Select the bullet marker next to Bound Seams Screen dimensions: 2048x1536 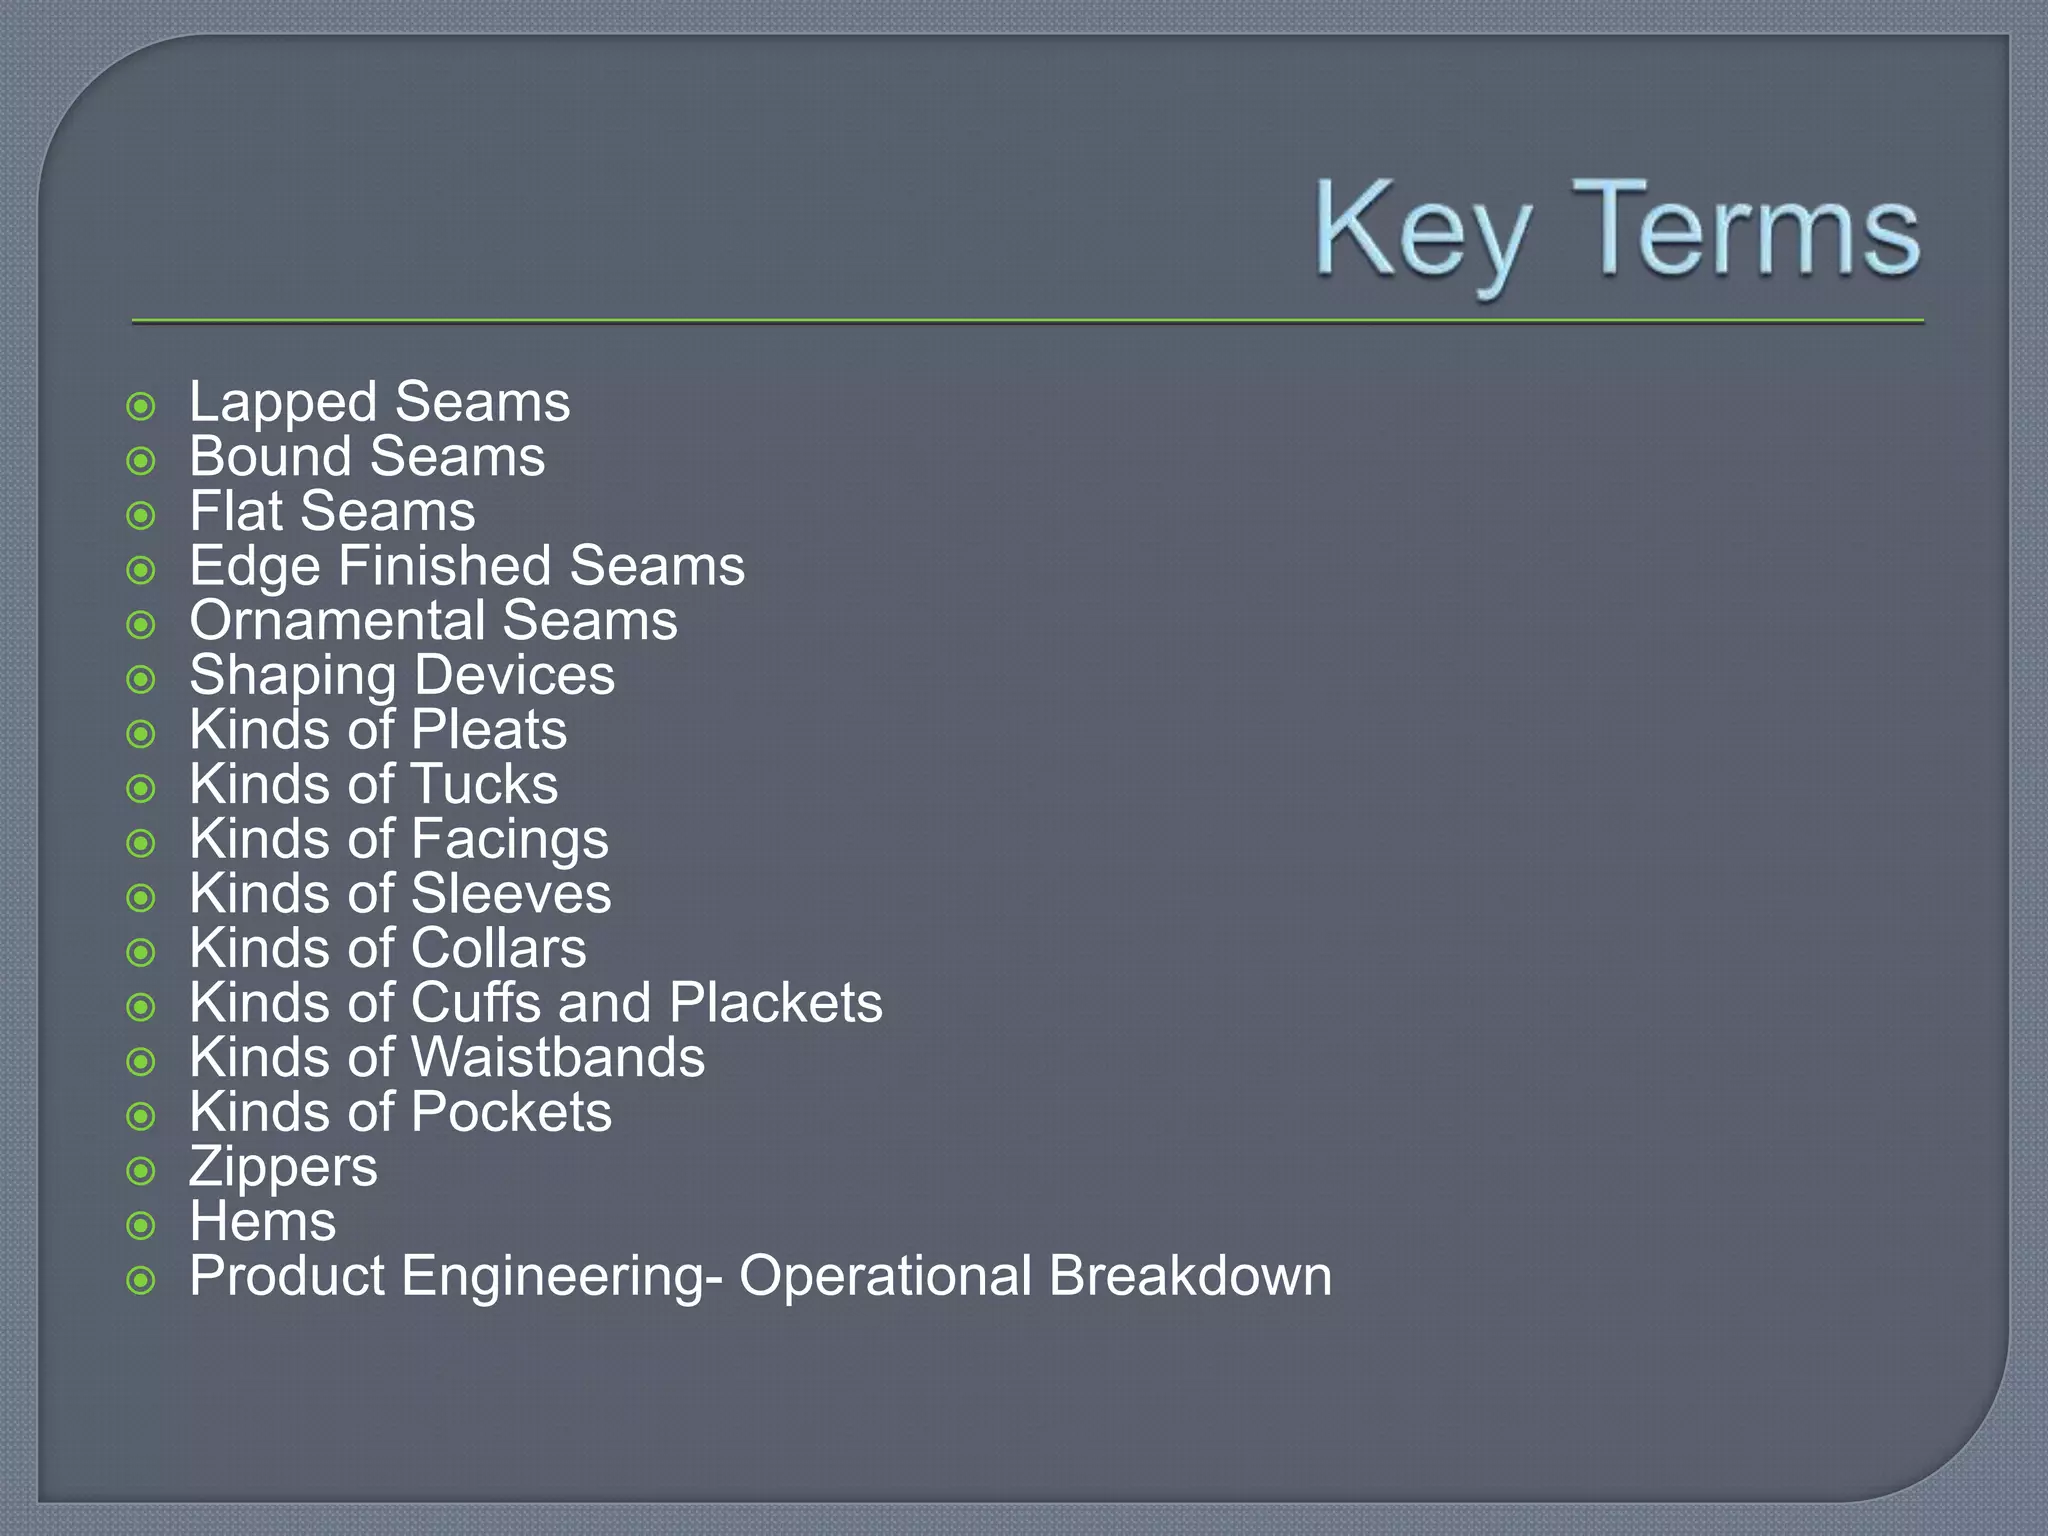(141, 461)
